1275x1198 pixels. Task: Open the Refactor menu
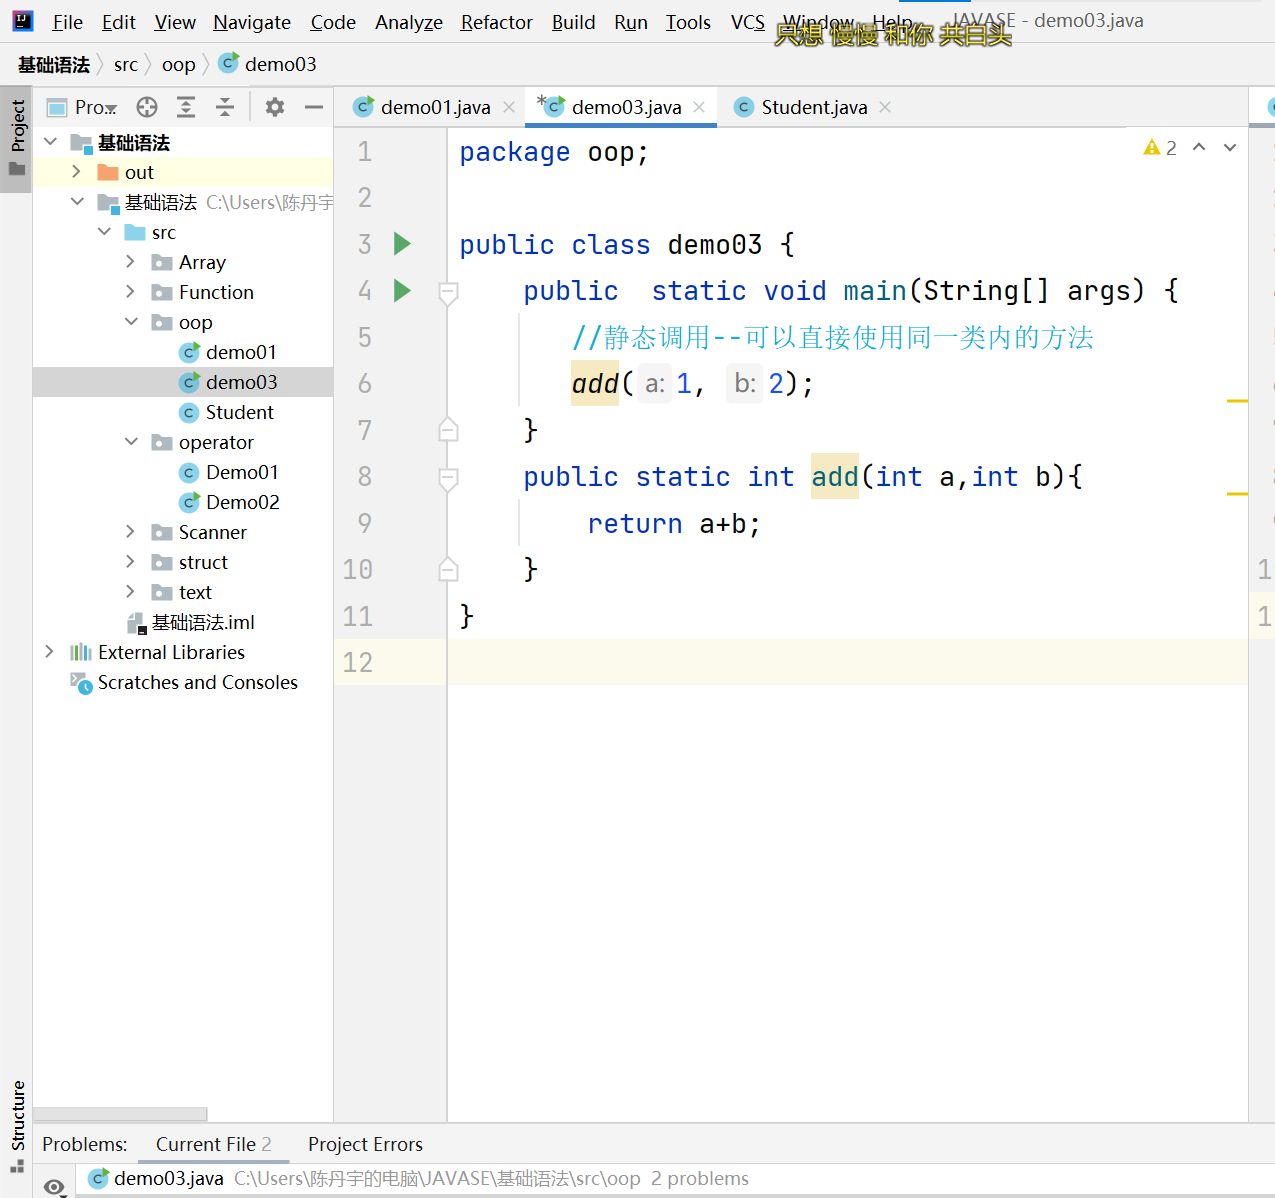pos(496,22)
